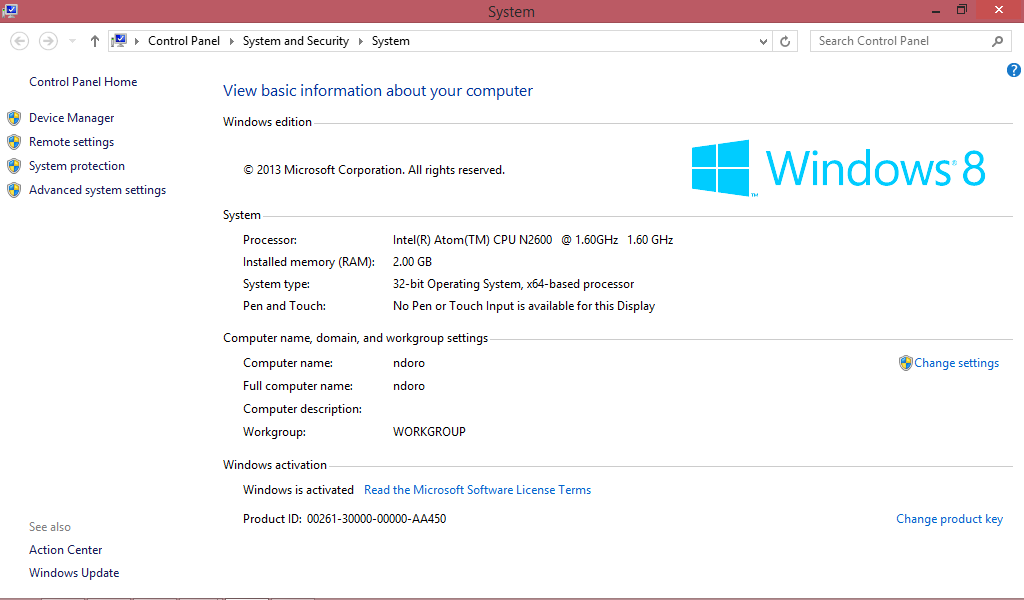Go up one level with Up arrow
Screen dimensions: 1024x600
[95, 41]
